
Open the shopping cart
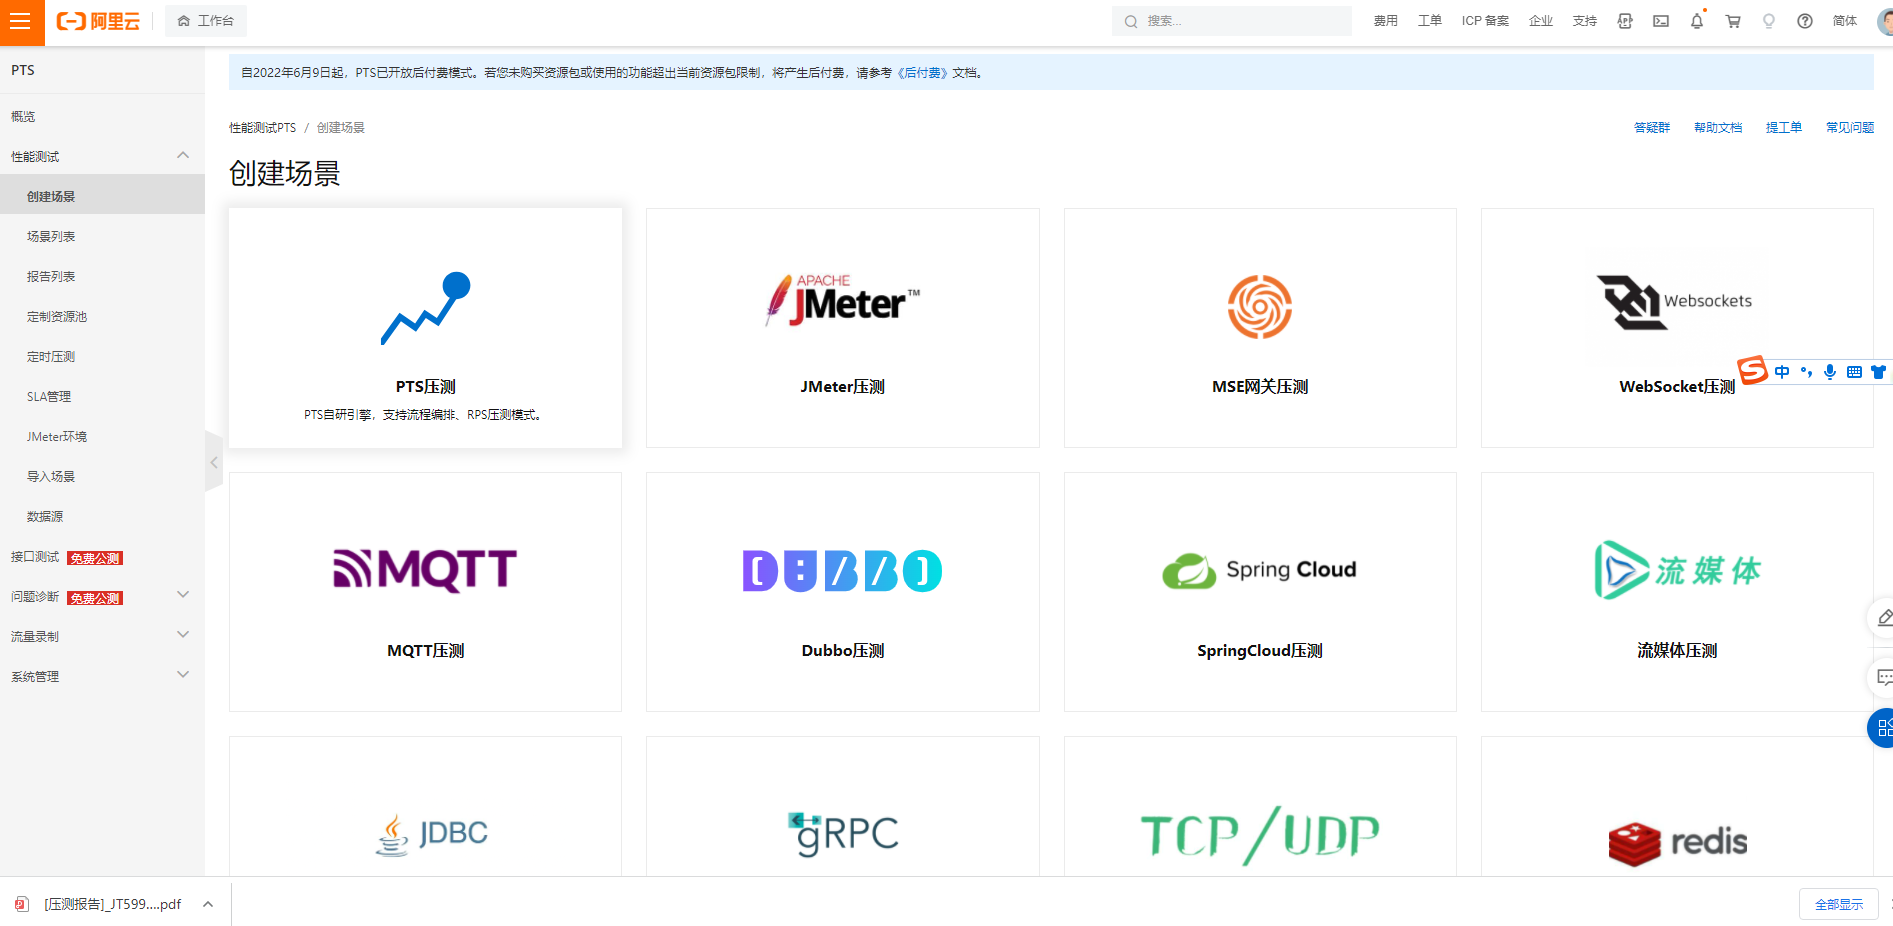click(1733, 21)
